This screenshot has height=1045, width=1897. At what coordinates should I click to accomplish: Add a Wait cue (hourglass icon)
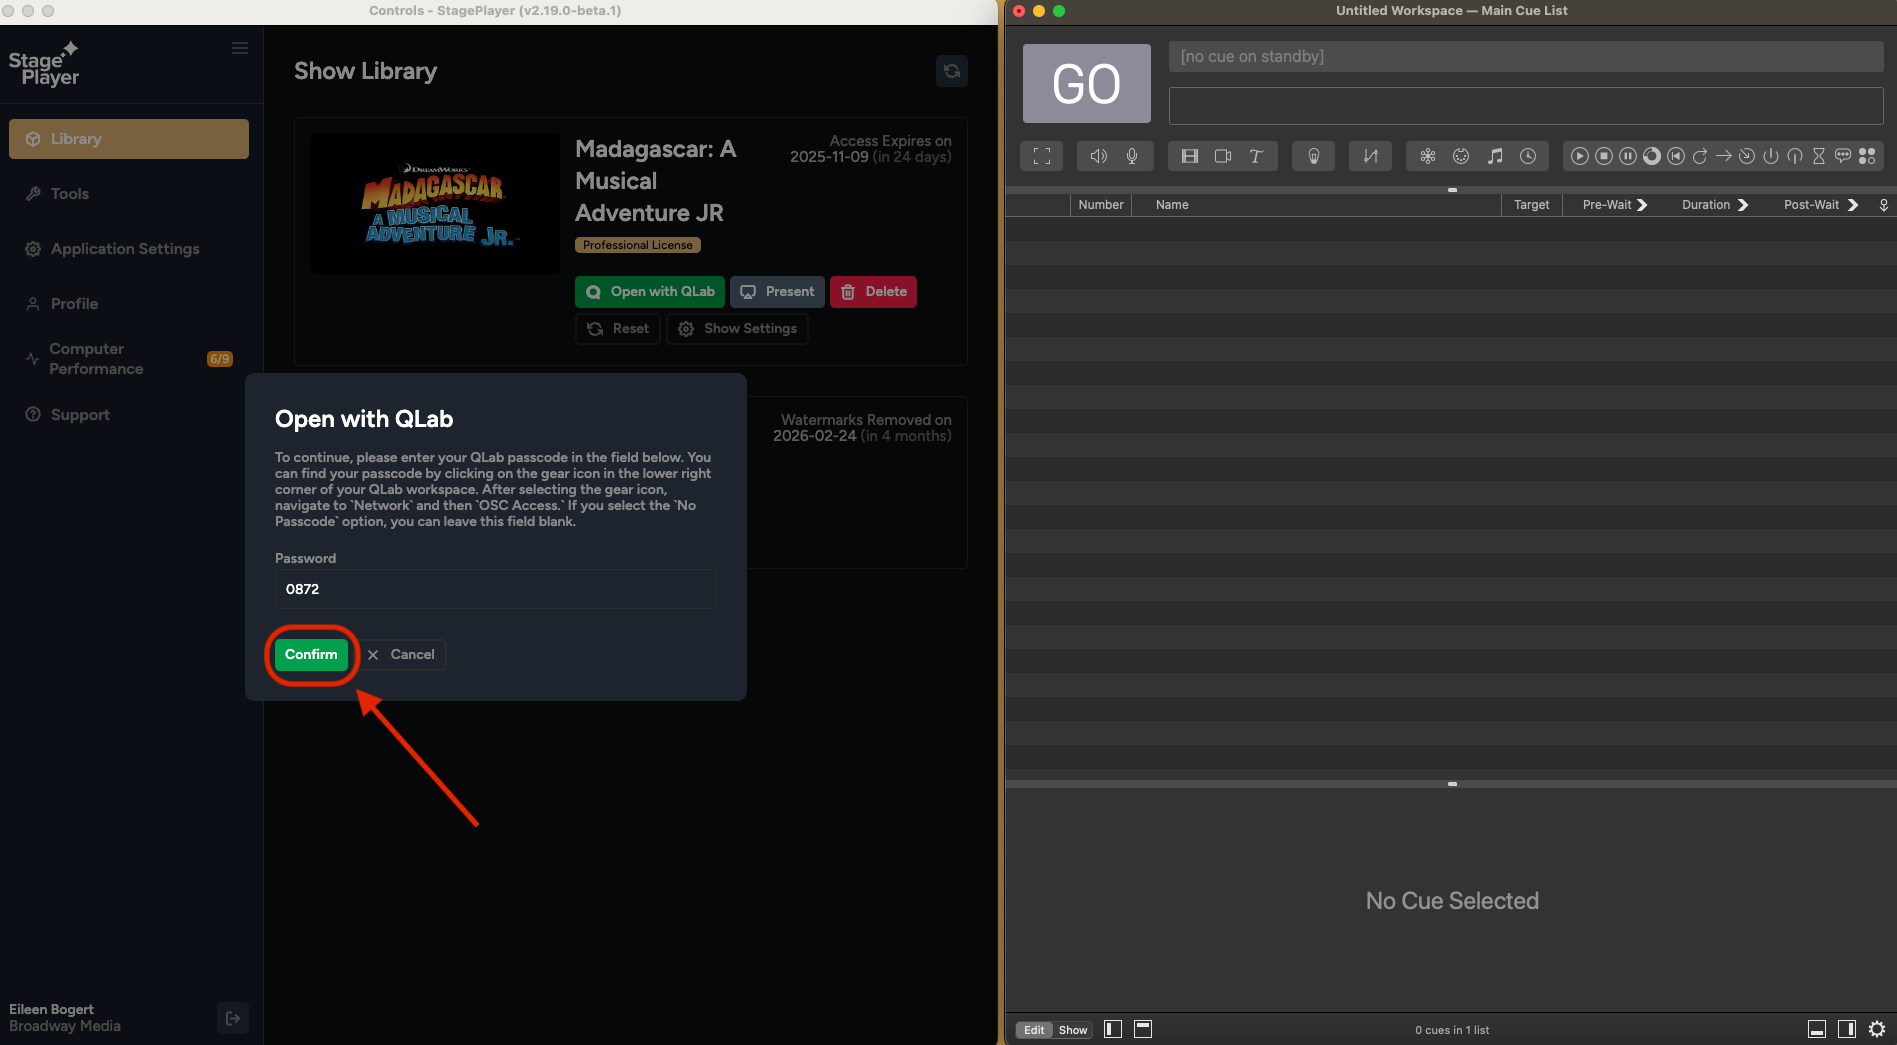pyautogui.click(x=1819, y=156)
